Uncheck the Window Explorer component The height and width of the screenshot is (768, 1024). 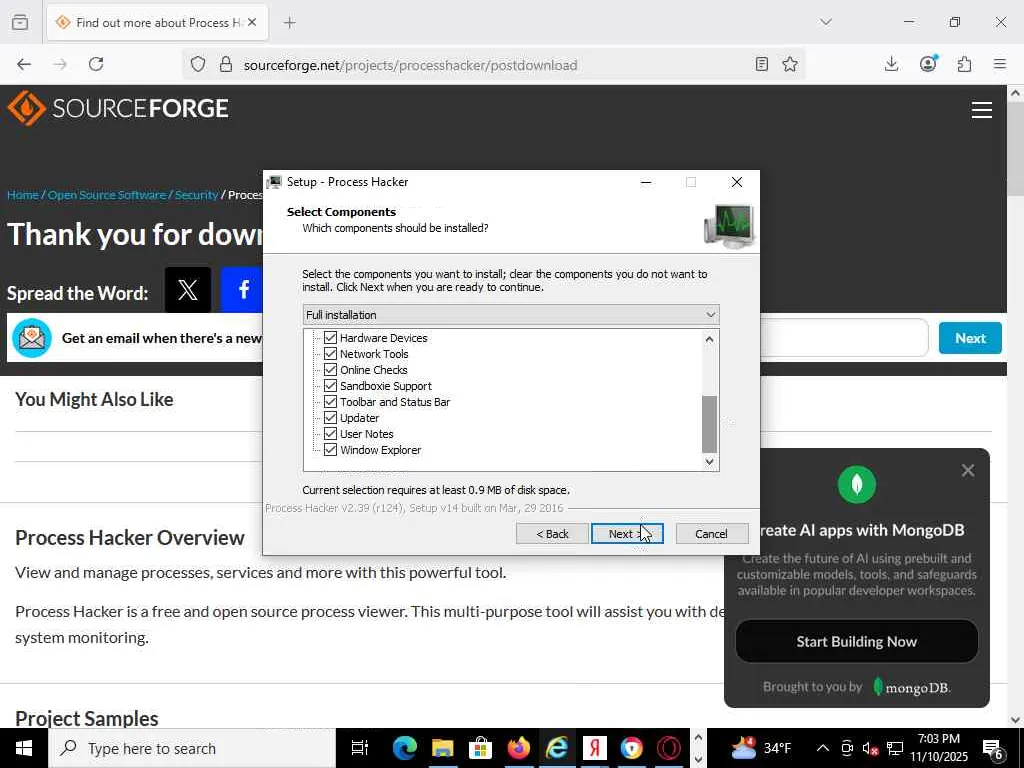[330, 450]
